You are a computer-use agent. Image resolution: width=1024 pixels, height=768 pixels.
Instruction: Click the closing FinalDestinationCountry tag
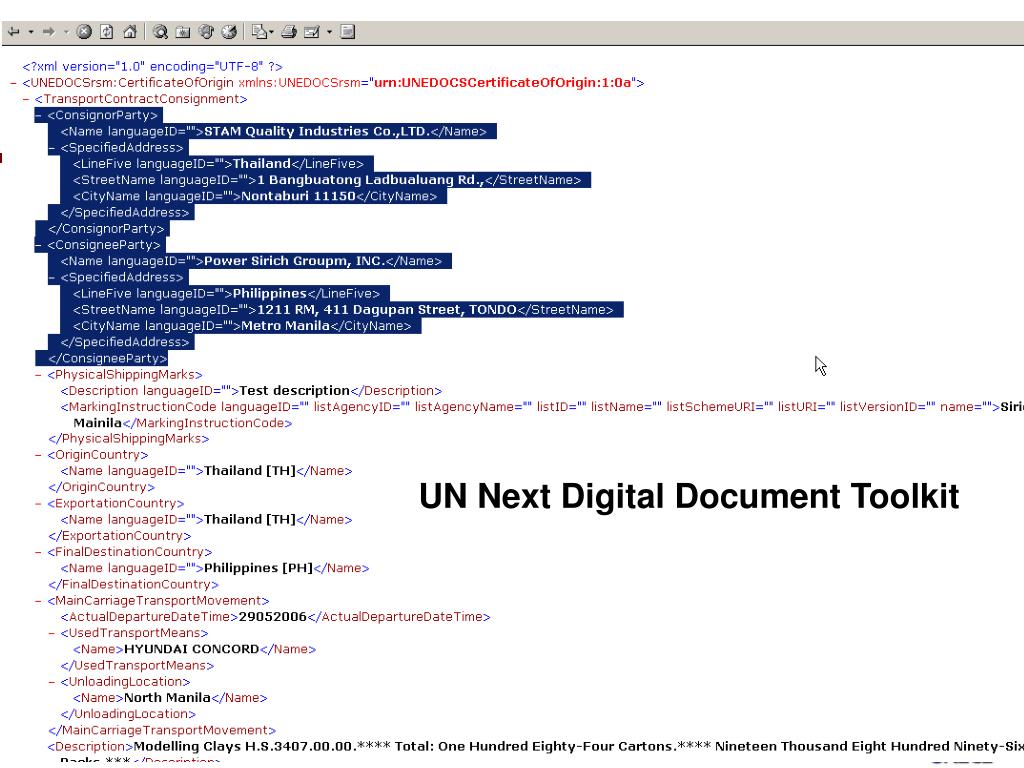point(133,584)
